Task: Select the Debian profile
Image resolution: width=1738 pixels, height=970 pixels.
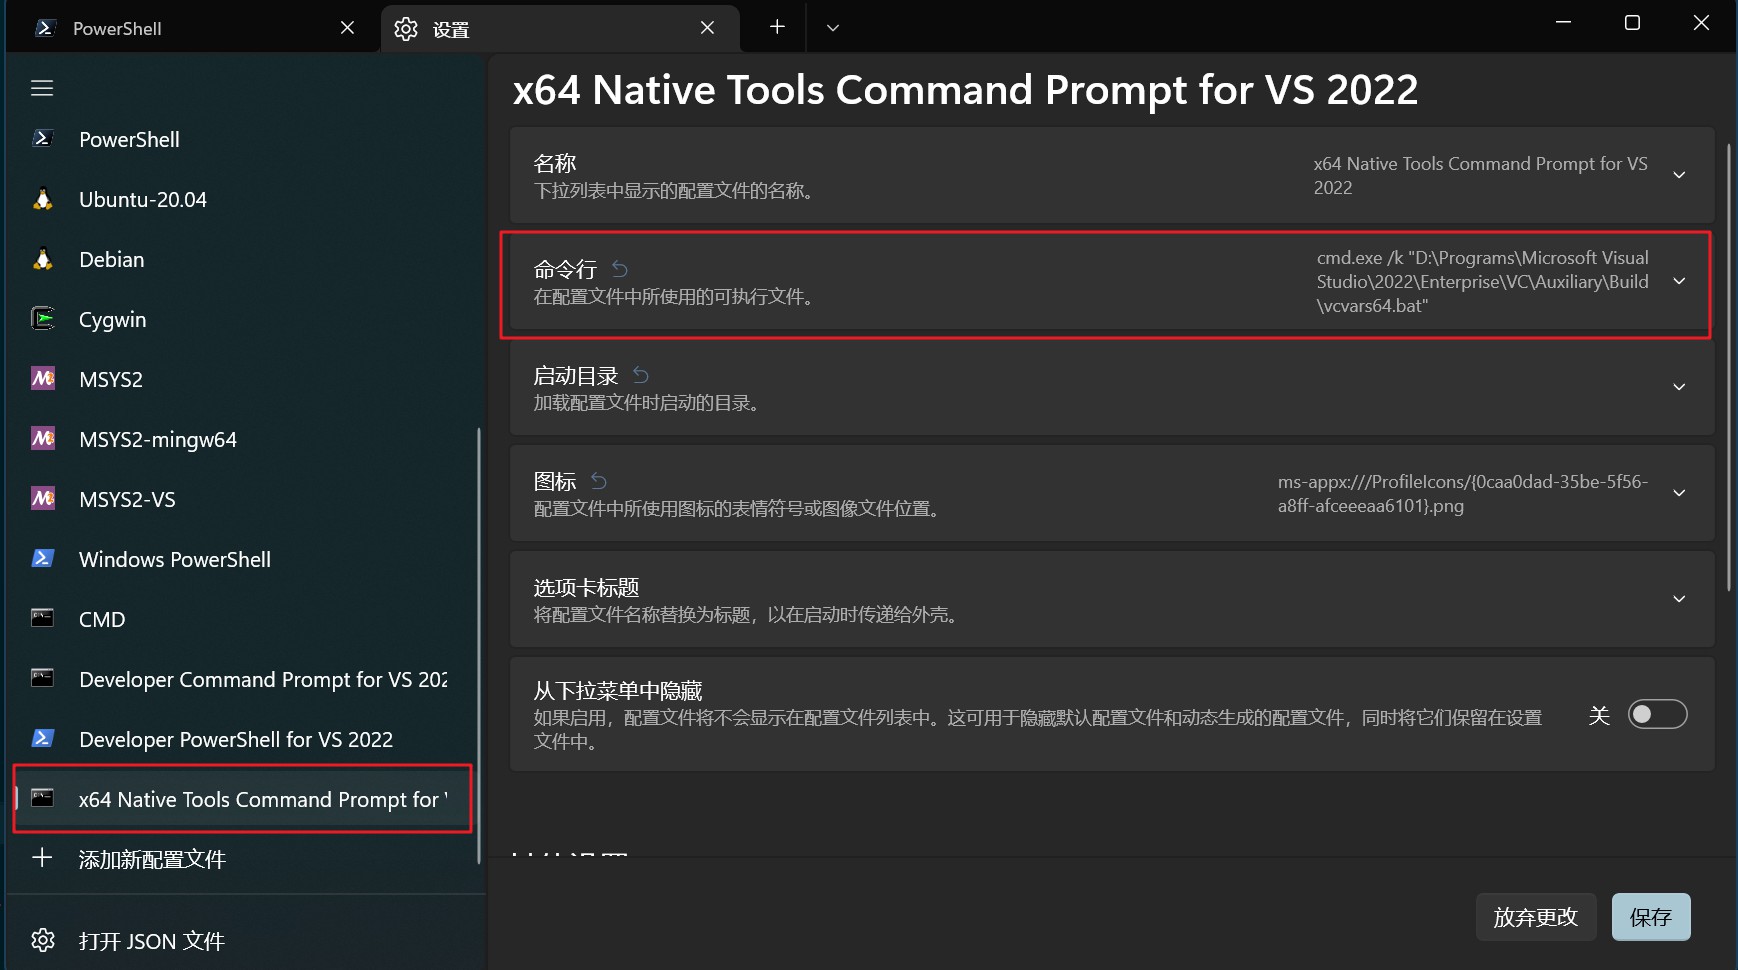Action: coord(242,259)
